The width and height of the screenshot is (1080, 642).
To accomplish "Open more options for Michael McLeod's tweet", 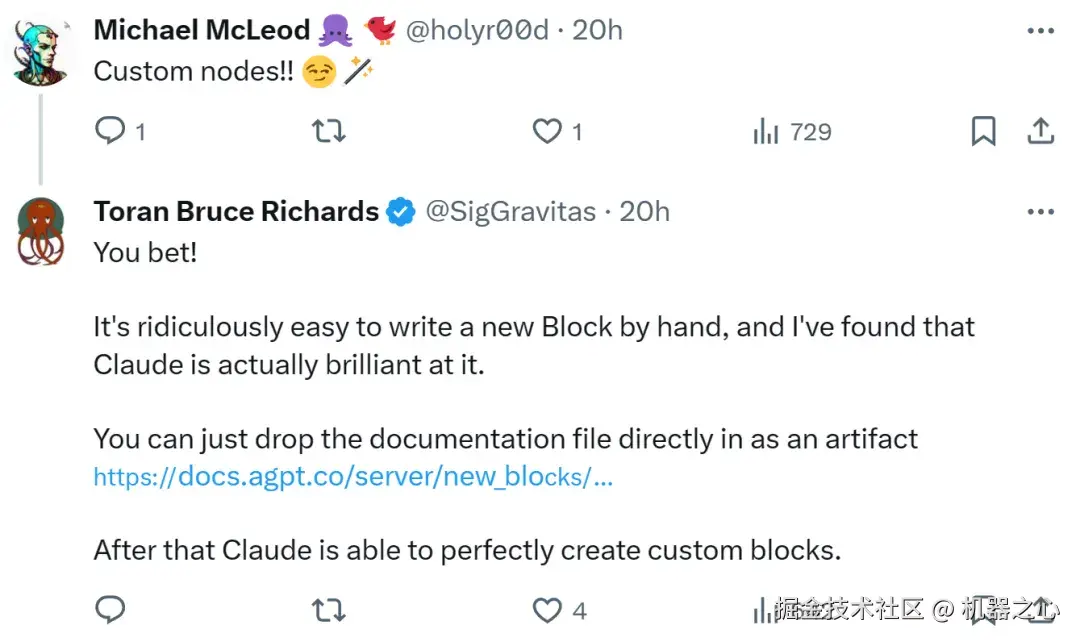I will [1040, 30].
